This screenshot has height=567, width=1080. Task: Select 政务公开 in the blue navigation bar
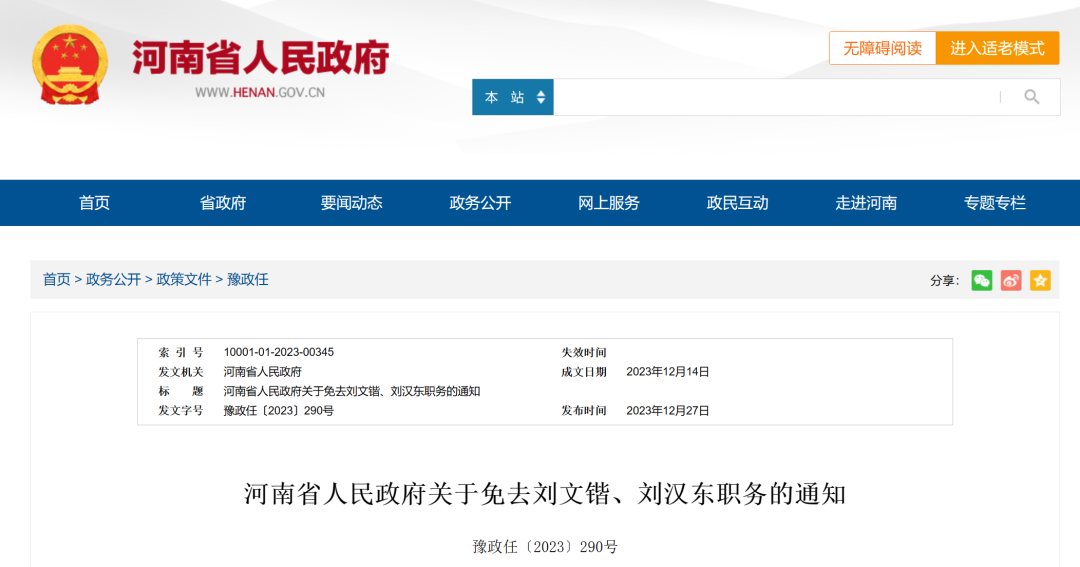pyautogui.click(x=480, y=203)
